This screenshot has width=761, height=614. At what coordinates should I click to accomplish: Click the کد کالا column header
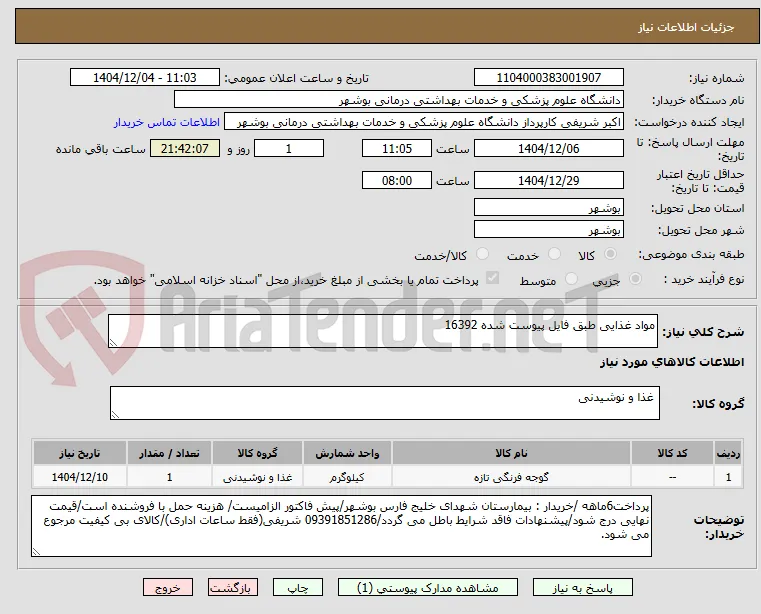coord(673,453)
